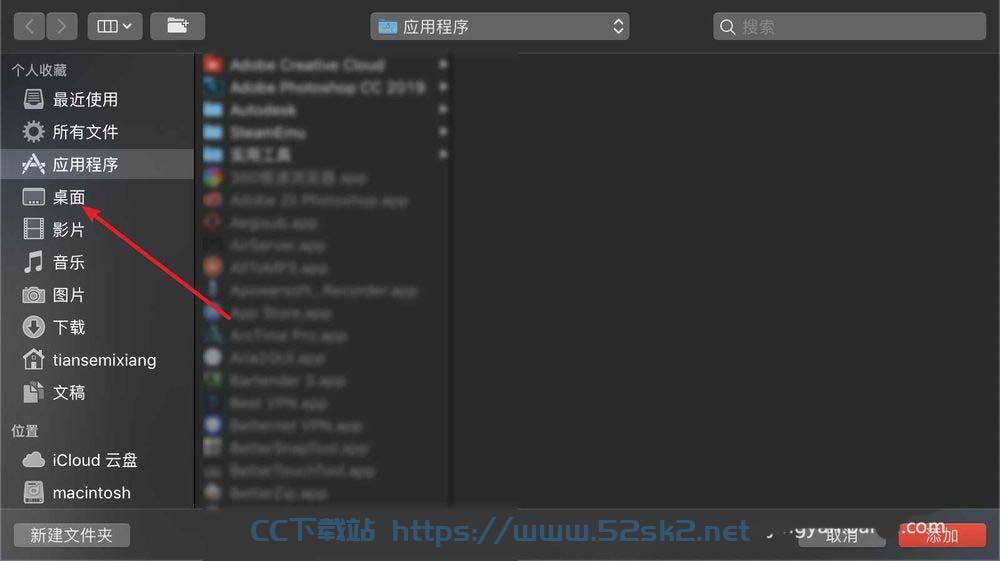Select 最近使用 in the sidebar

click(97, 99)
